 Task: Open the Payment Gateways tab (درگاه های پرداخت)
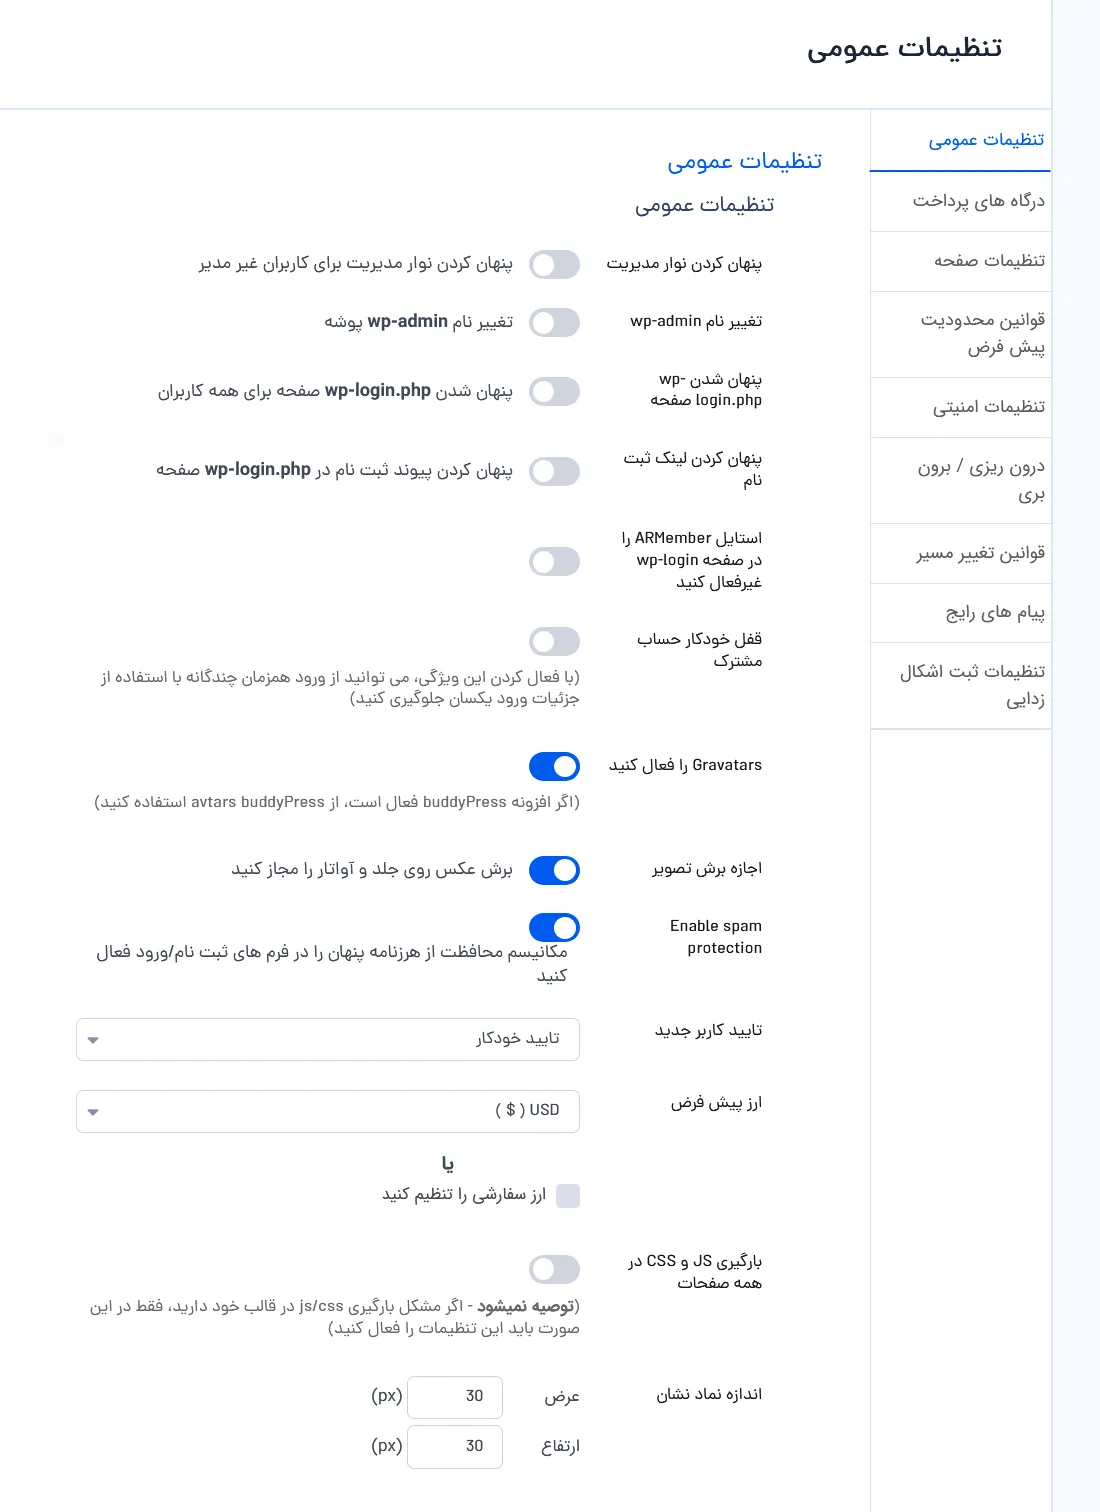tap(961, 202)
